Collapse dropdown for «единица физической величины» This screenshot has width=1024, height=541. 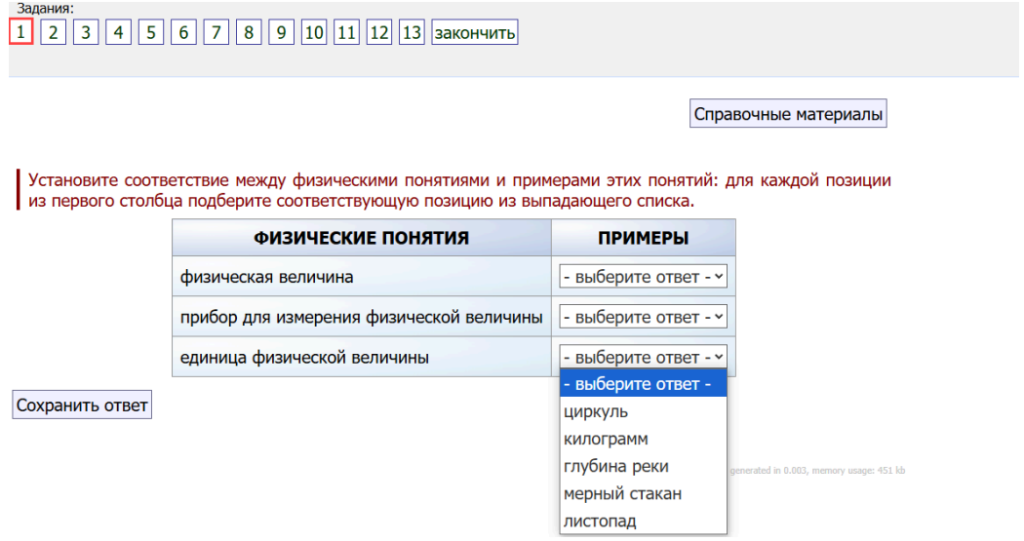click(643, 357)
